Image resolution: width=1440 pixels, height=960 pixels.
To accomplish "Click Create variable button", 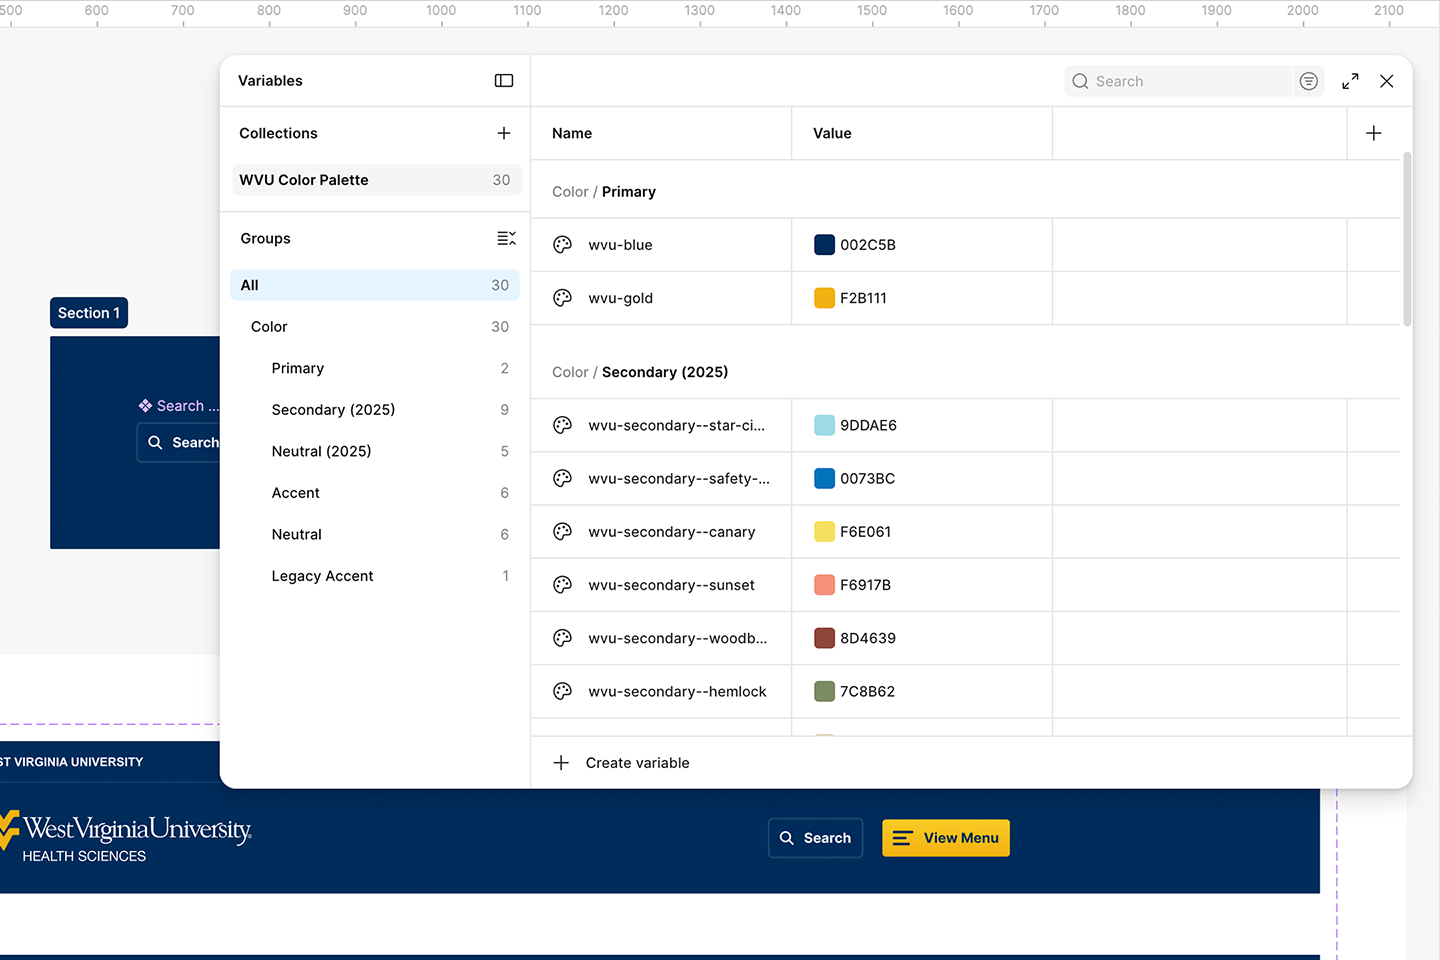I will (x=621, y=763).
